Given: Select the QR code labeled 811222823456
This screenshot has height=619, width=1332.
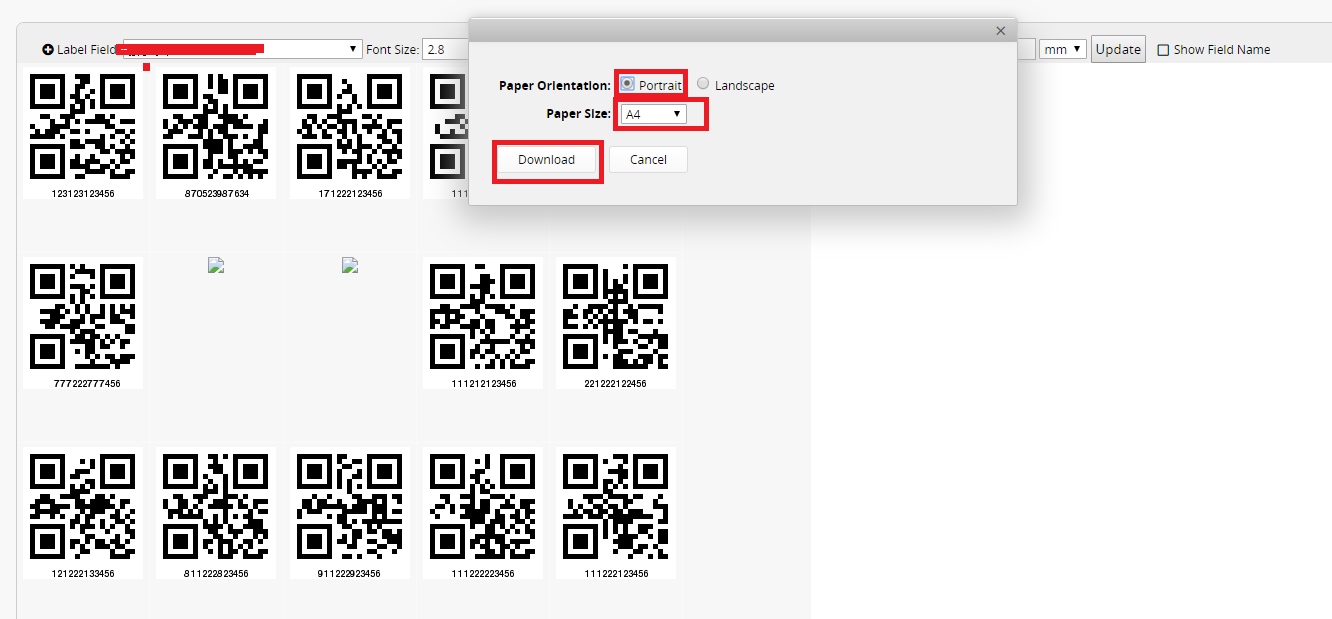Looking at the screenshot, I should (x=216, y=506).
